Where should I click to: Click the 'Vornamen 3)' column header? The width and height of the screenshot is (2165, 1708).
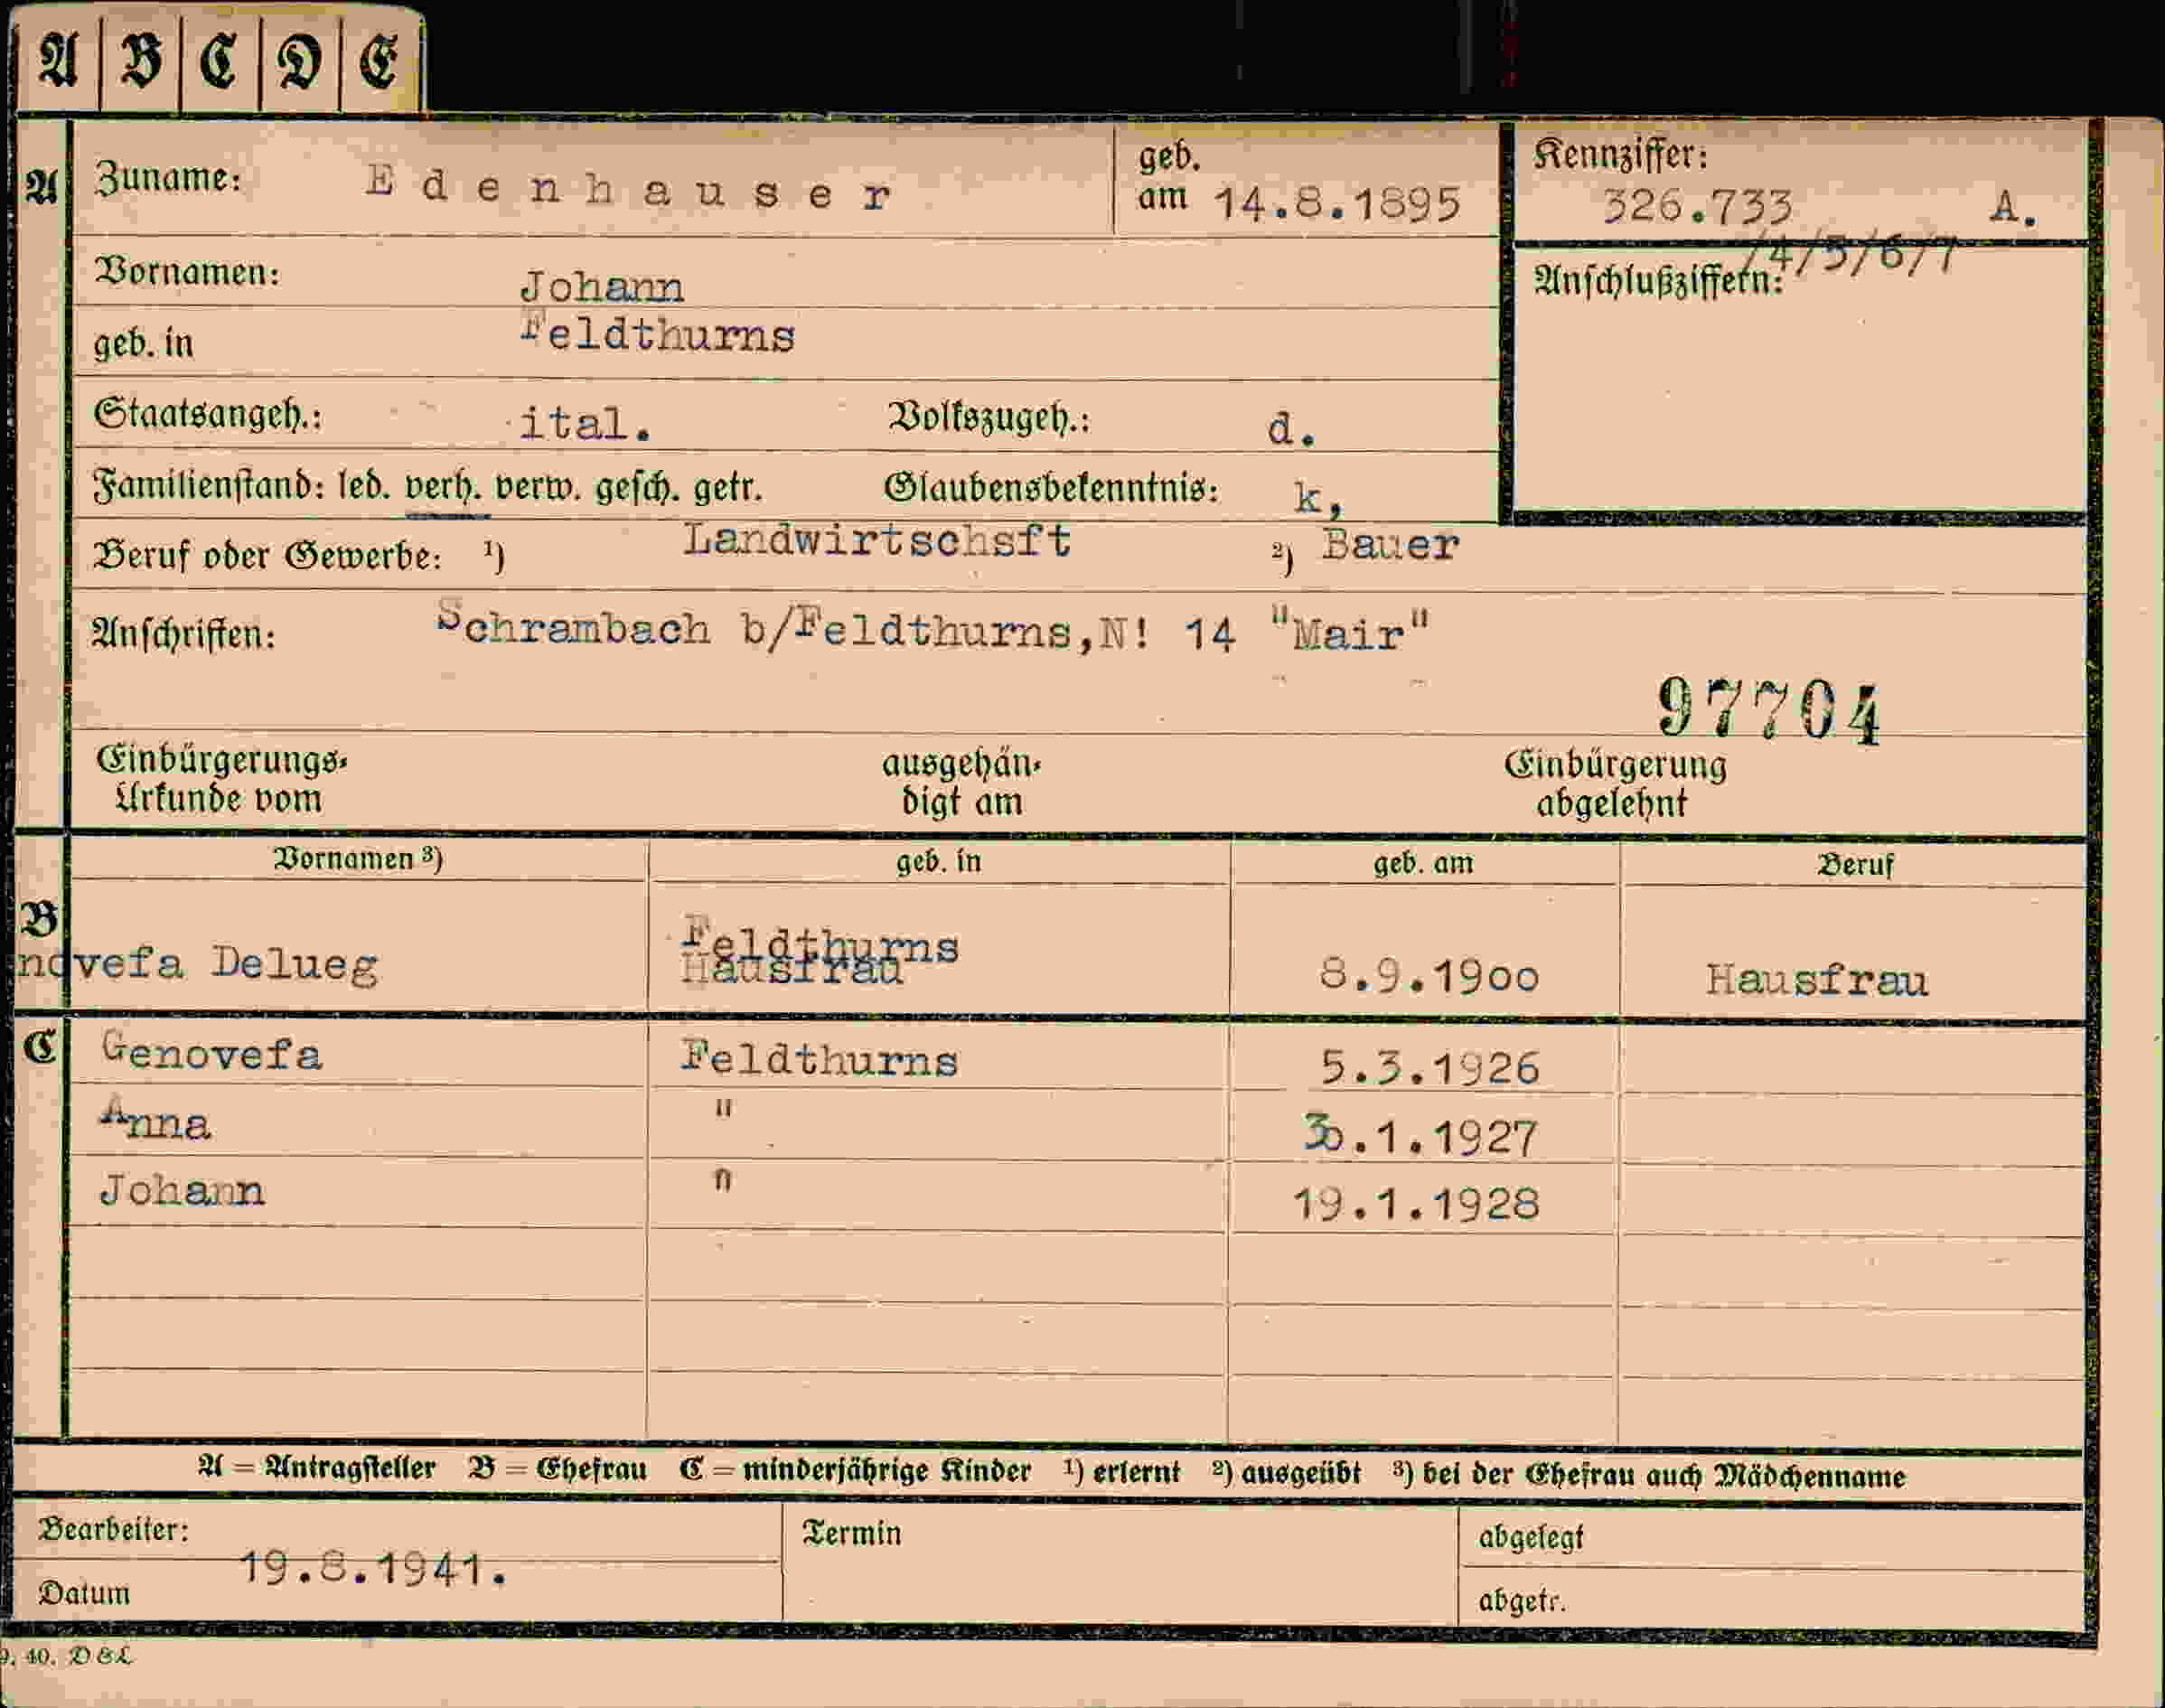tap(358, 859)
